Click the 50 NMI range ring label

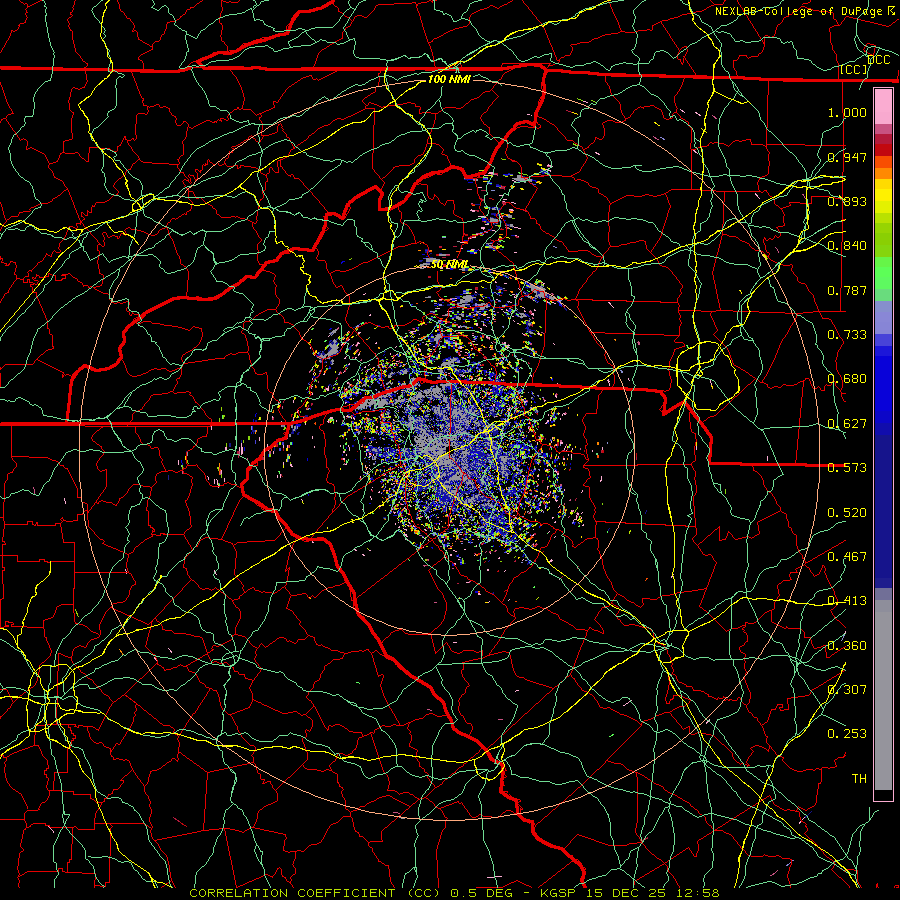[x=449, y=264]
